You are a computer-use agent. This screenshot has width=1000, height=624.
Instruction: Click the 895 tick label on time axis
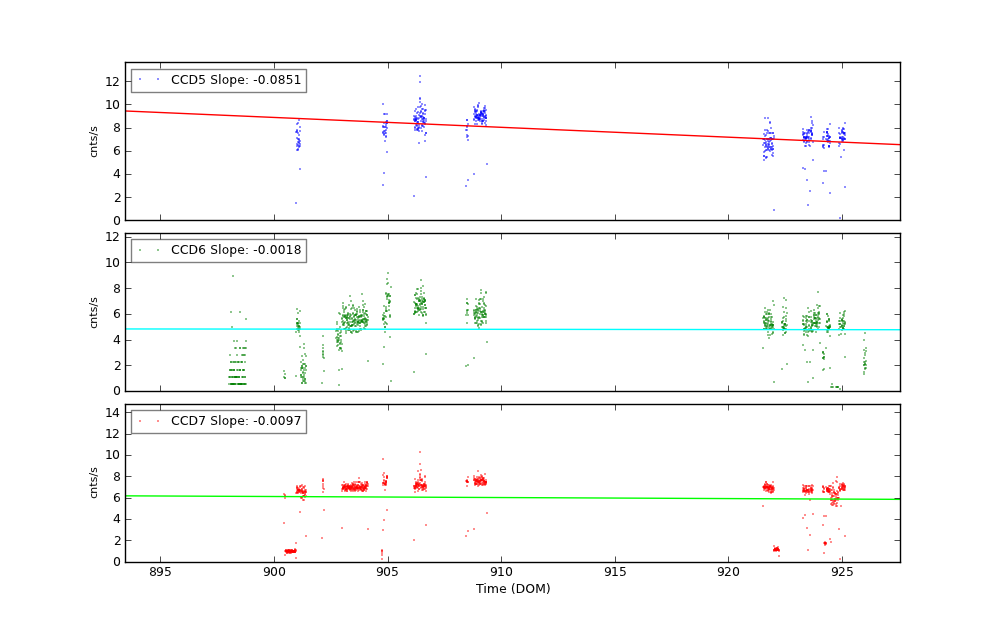pos(160,572)
